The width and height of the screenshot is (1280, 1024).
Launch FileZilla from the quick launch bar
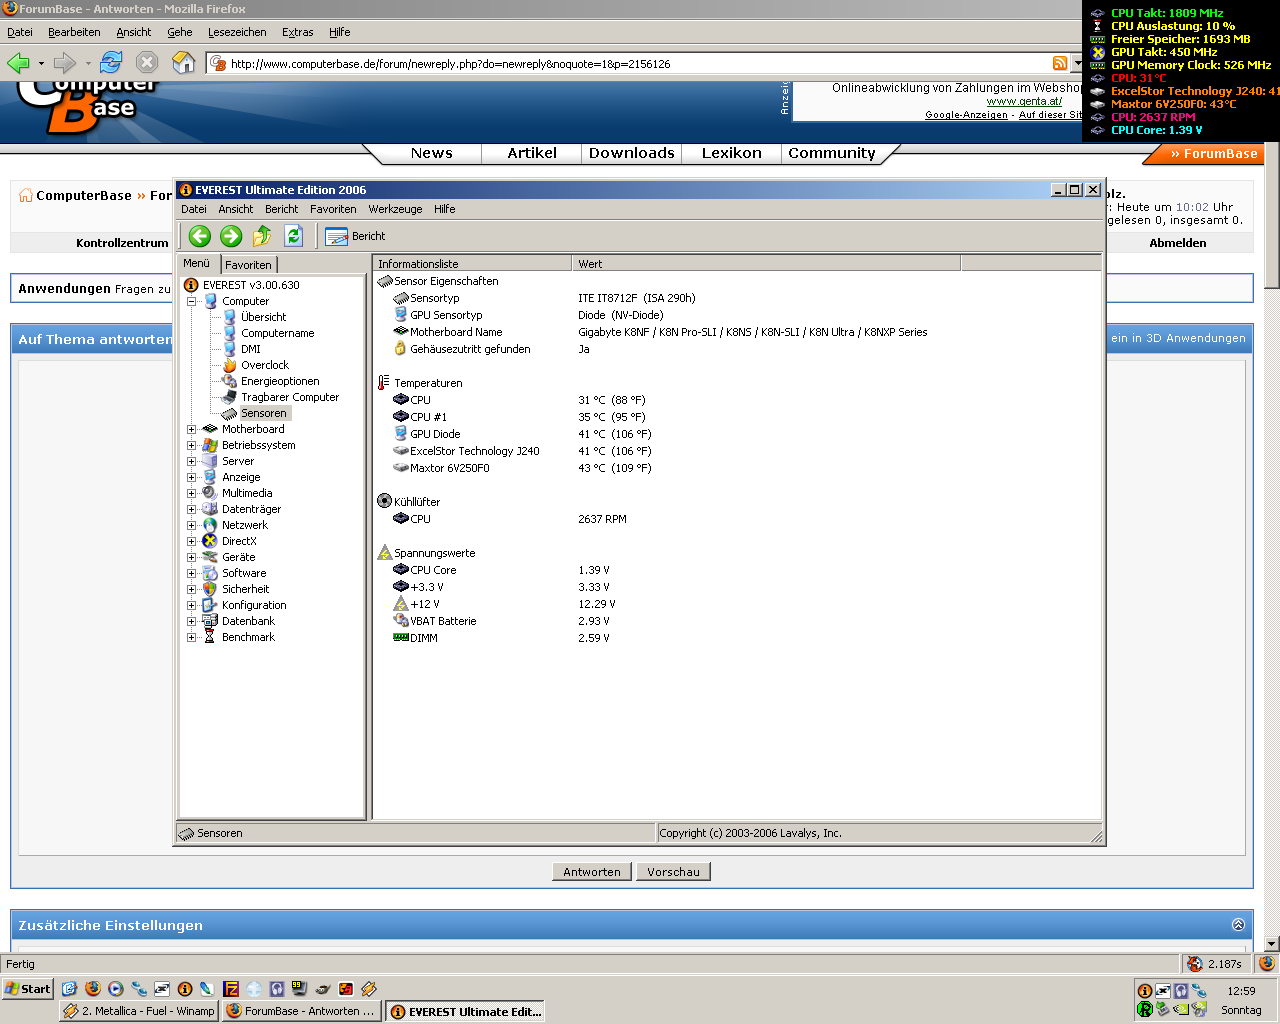click(231, 989)
